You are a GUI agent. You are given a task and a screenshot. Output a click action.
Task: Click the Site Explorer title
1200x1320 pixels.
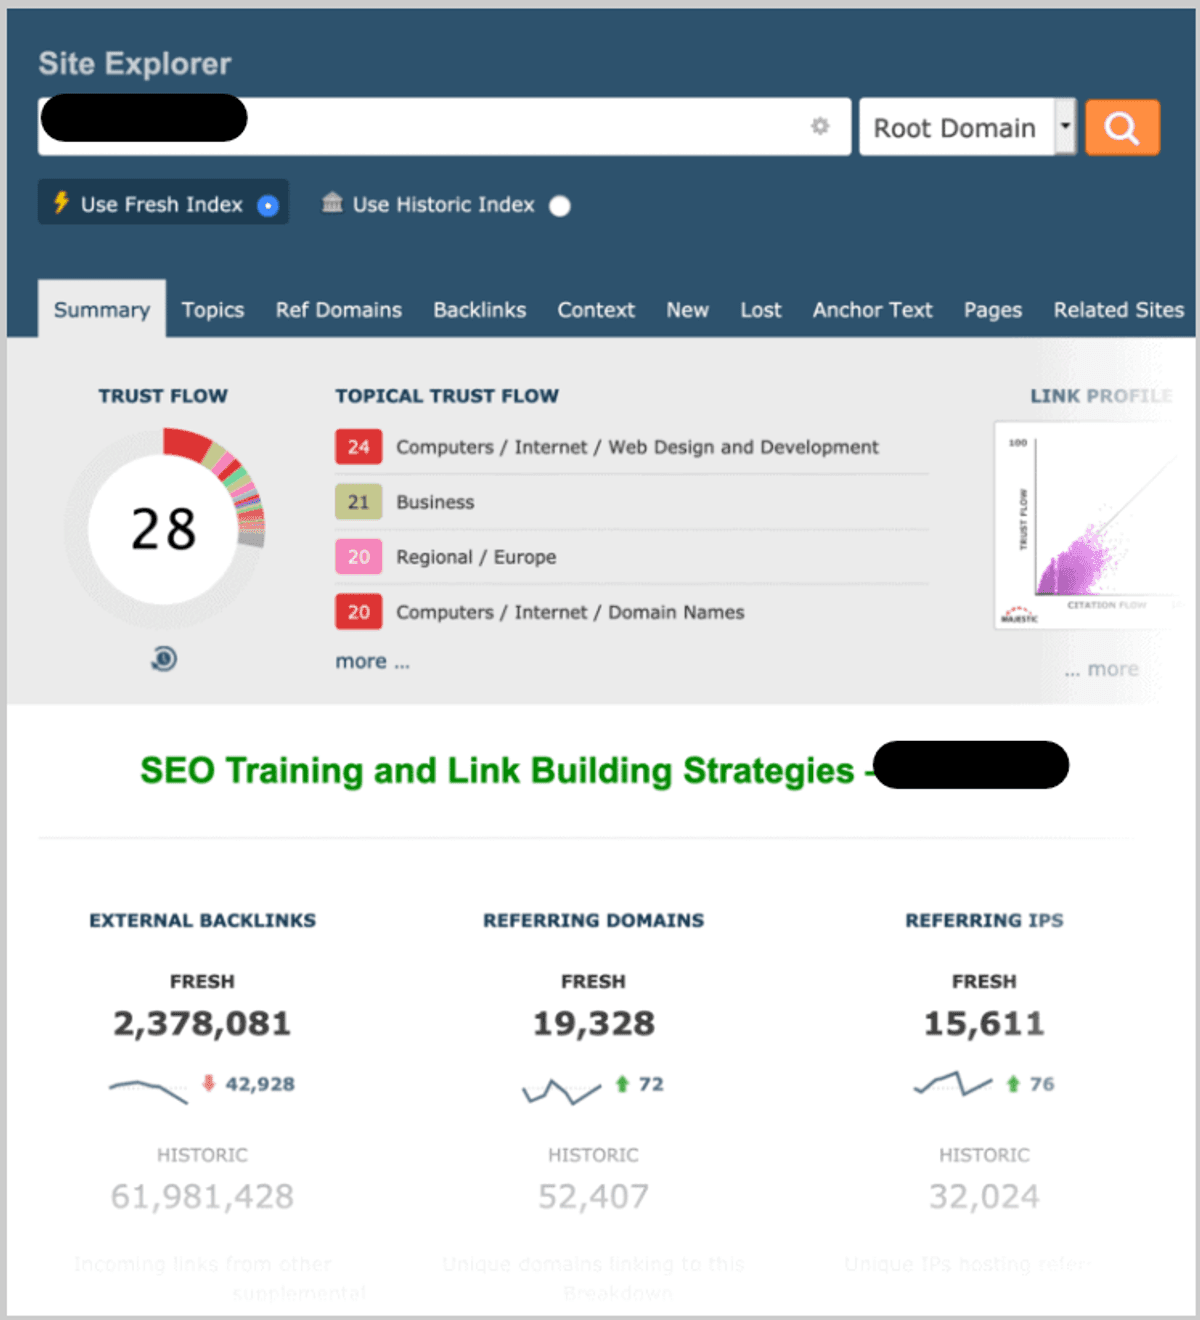[135, 63]
